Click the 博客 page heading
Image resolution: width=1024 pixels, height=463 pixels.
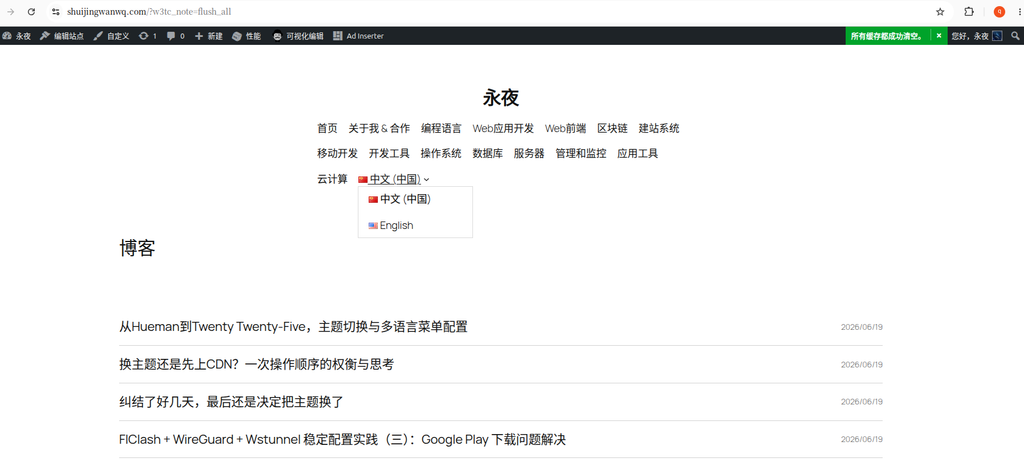click(137, 248)
